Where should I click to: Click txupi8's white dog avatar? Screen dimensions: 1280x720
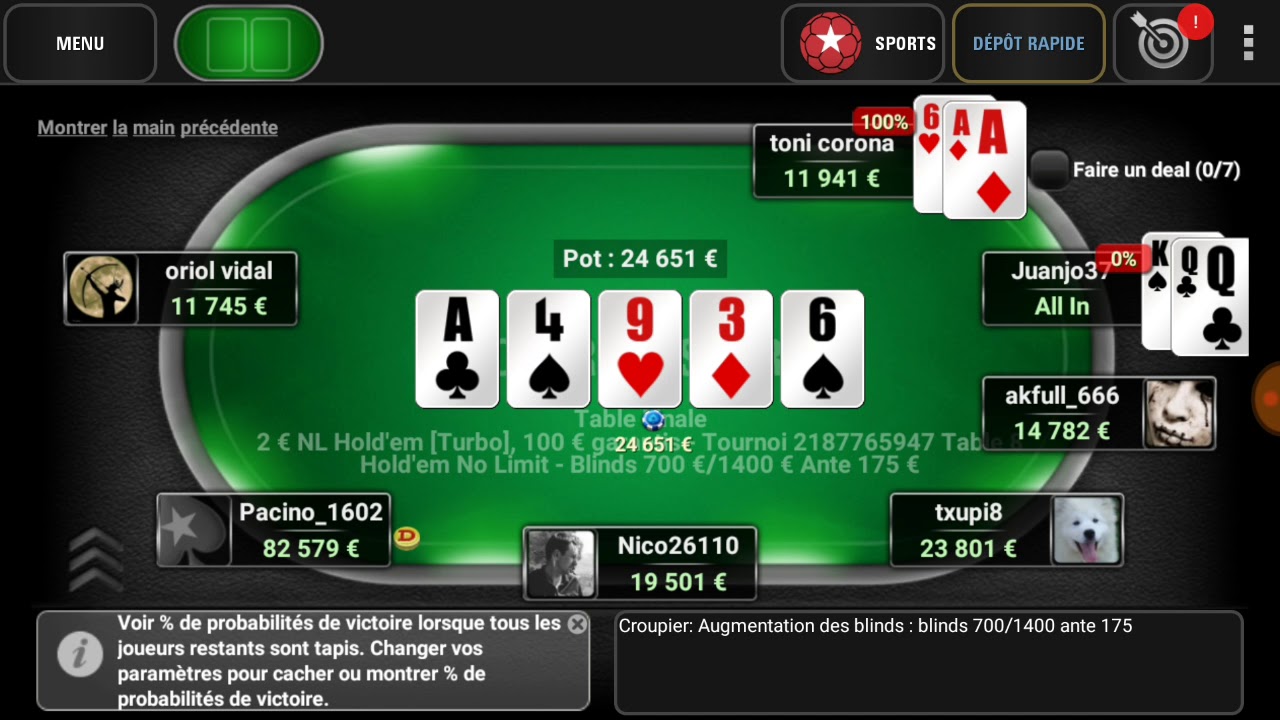[1086, 530]
